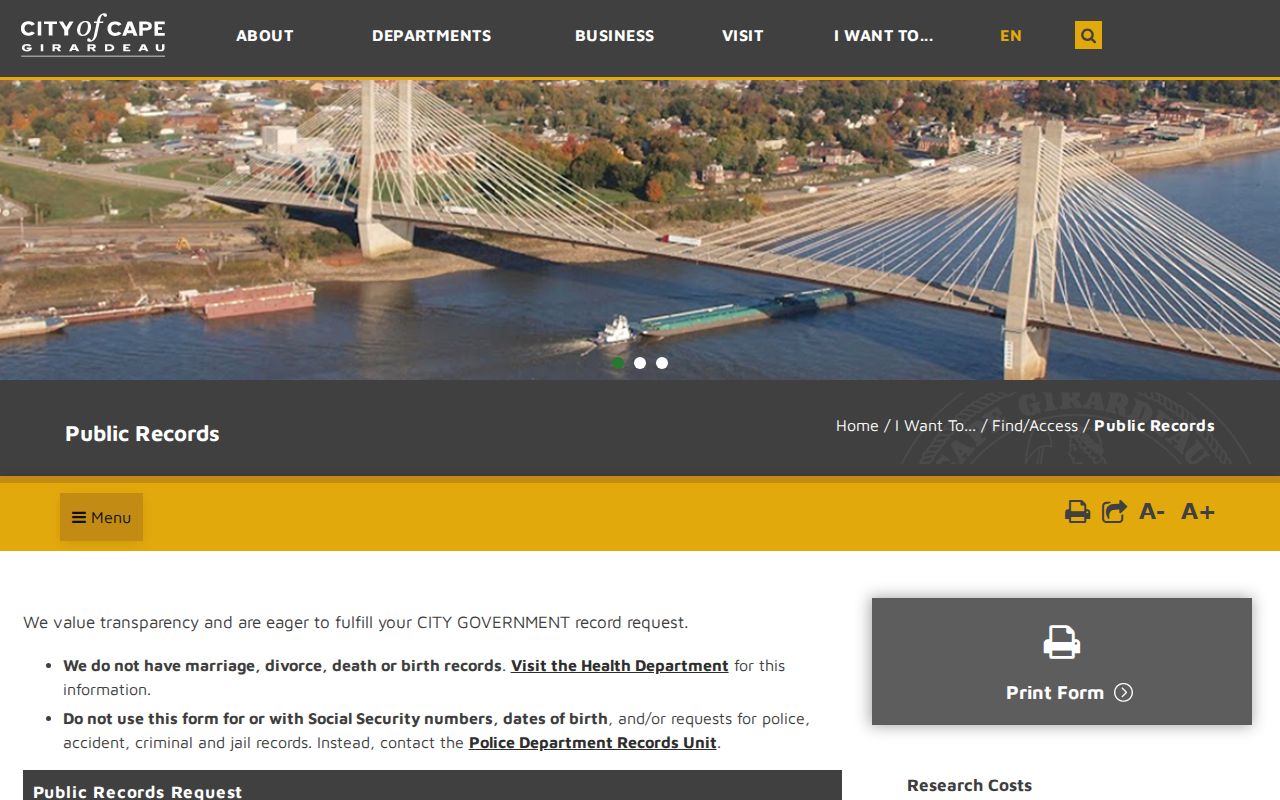Click the Research Costs heading

coord(969,786)
